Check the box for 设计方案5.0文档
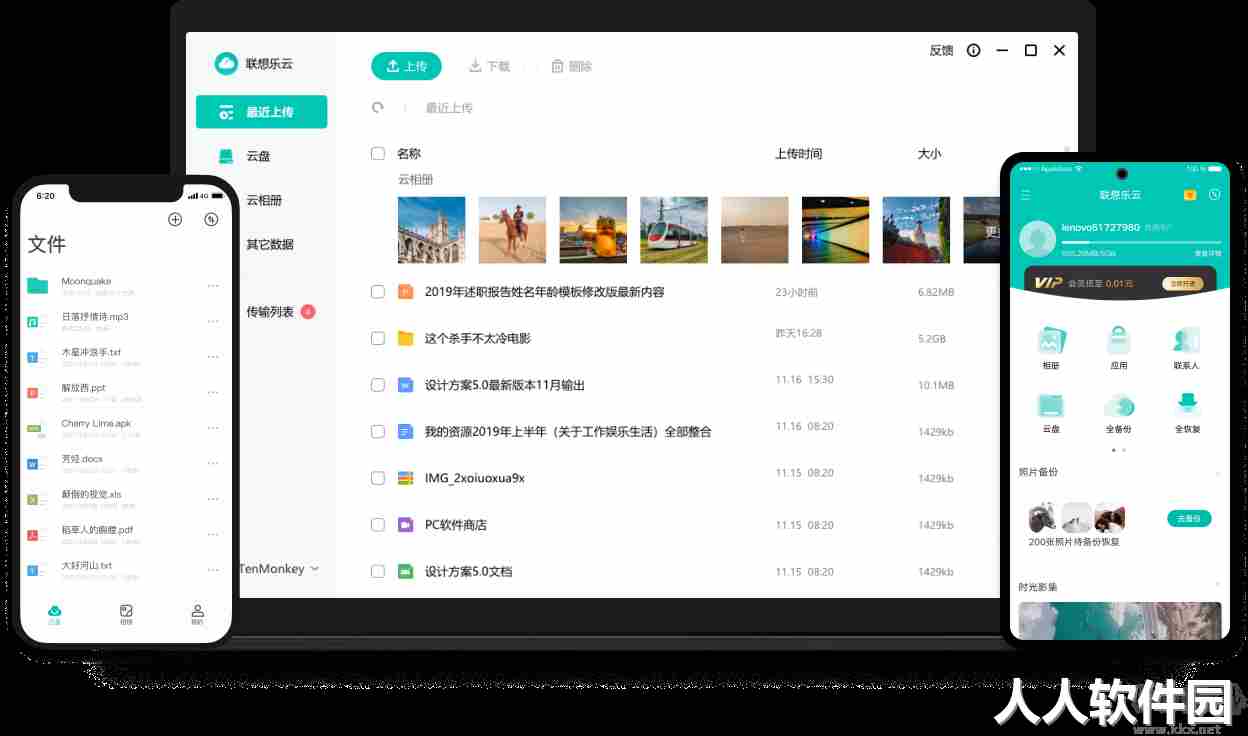The height and width of the screenshot is (736, 1248). tap(378, 572)
